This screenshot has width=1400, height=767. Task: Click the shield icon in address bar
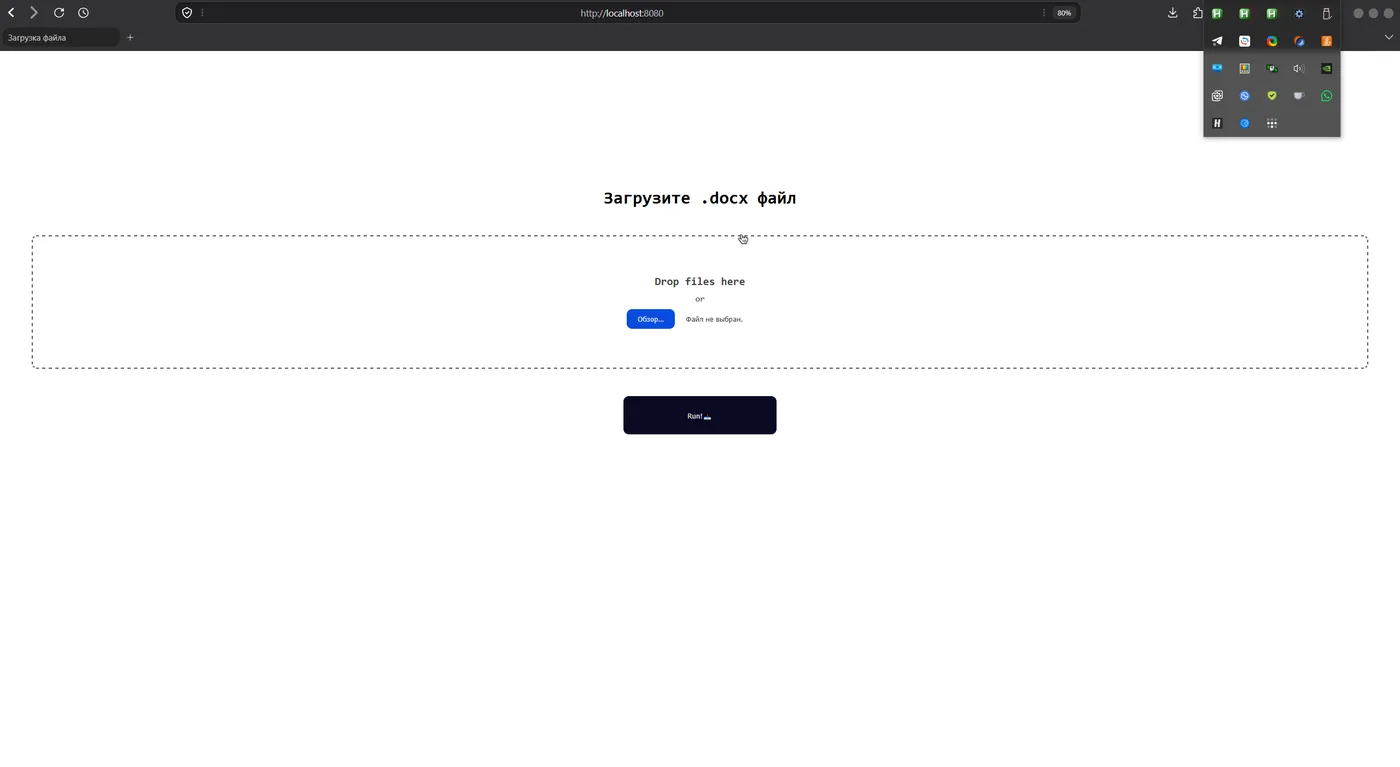pyautogui.click(x=186, y=13)
